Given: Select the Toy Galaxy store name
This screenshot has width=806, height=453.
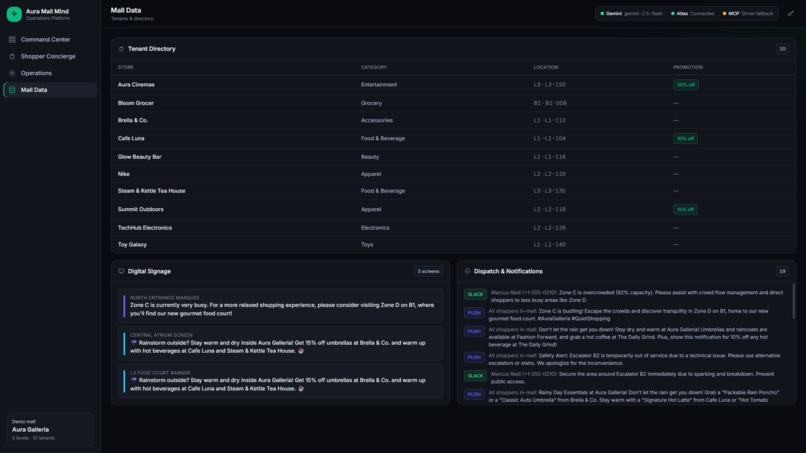Looking at the screenshot, I should (x=132, y=245).
